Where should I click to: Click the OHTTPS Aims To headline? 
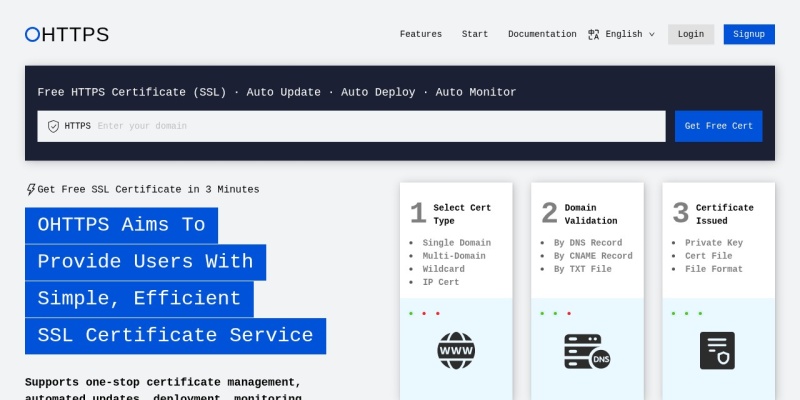pos(121,225)
